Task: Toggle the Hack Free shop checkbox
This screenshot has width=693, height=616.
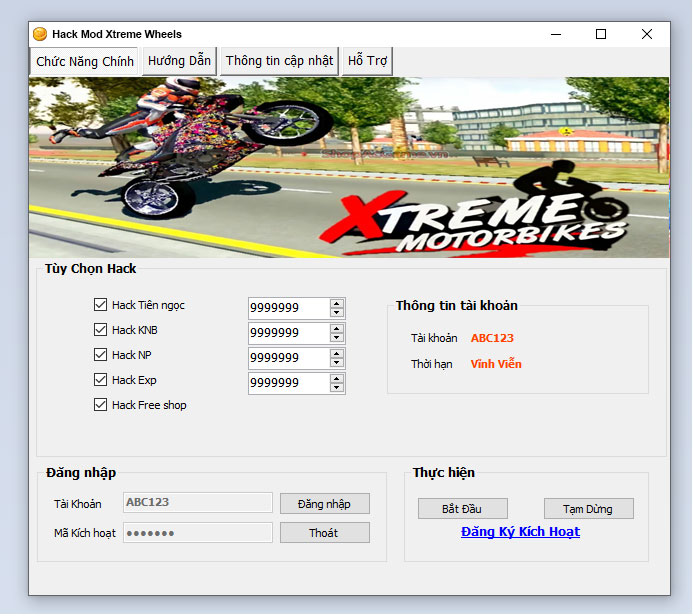Action: pyautogui.click(x=100, y=405)
